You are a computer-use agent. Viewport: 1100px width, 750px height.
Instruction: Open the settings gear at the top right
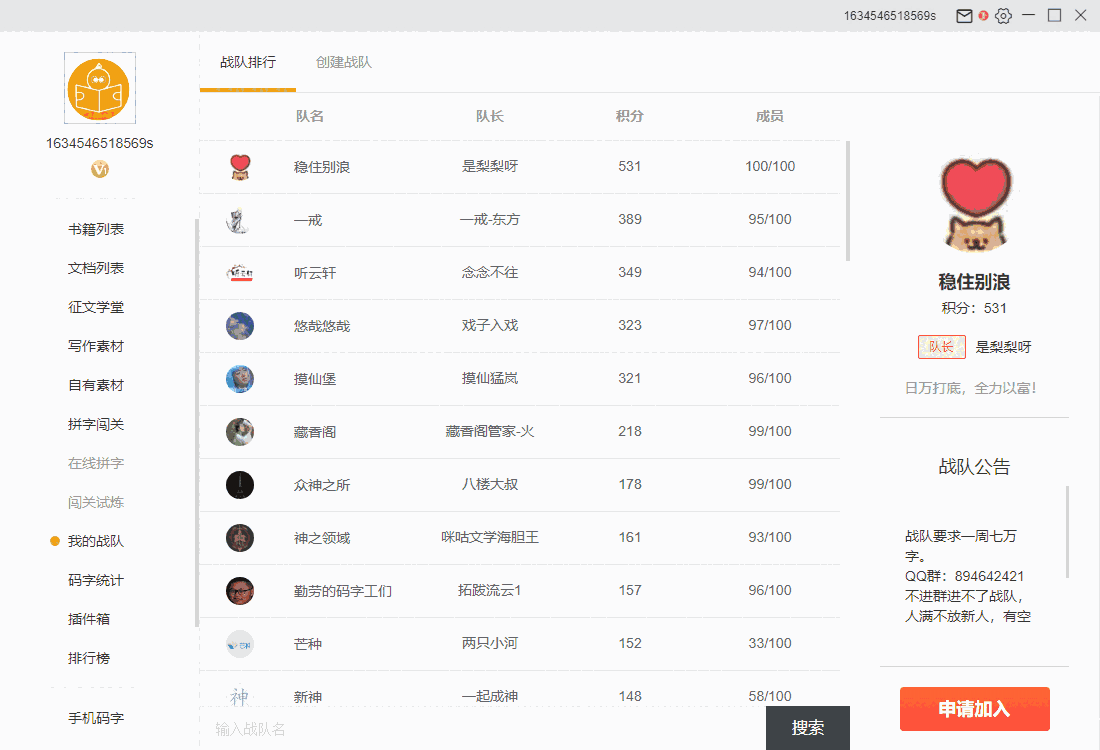point(1003,15)
